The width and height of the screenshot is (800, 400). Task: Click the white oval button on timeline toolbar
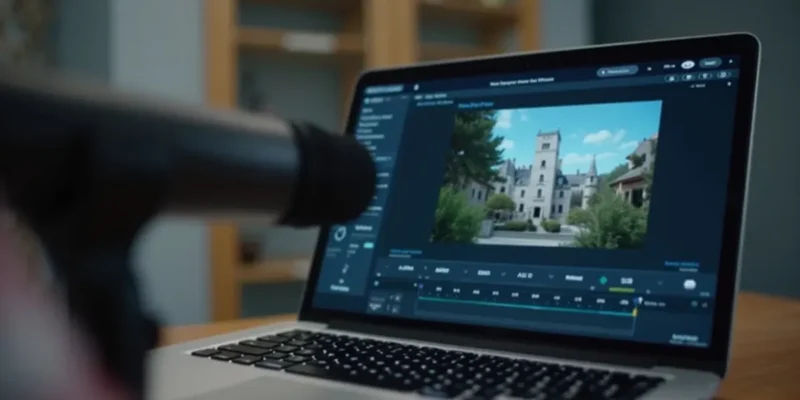[x=690, y=285]
